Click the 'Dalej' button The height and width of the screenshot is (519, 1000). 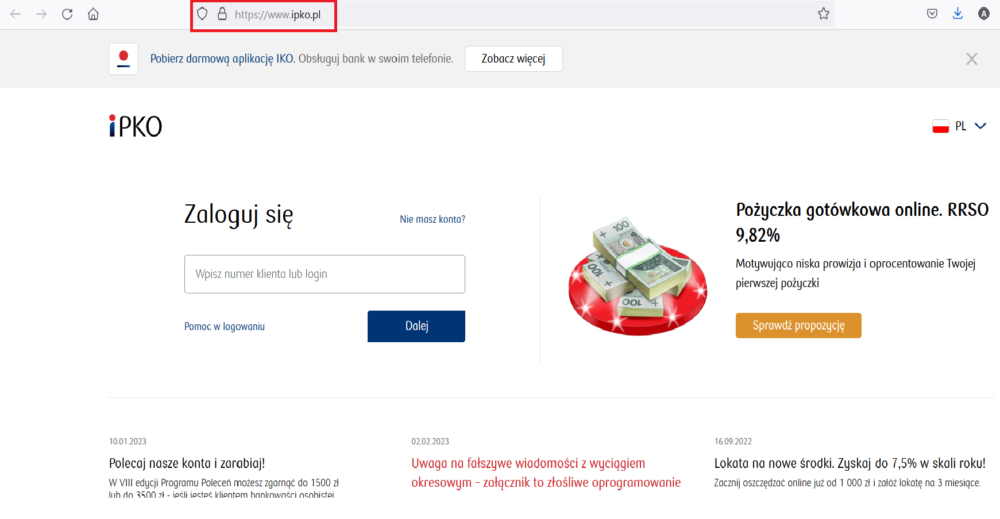tap(416, 326)
